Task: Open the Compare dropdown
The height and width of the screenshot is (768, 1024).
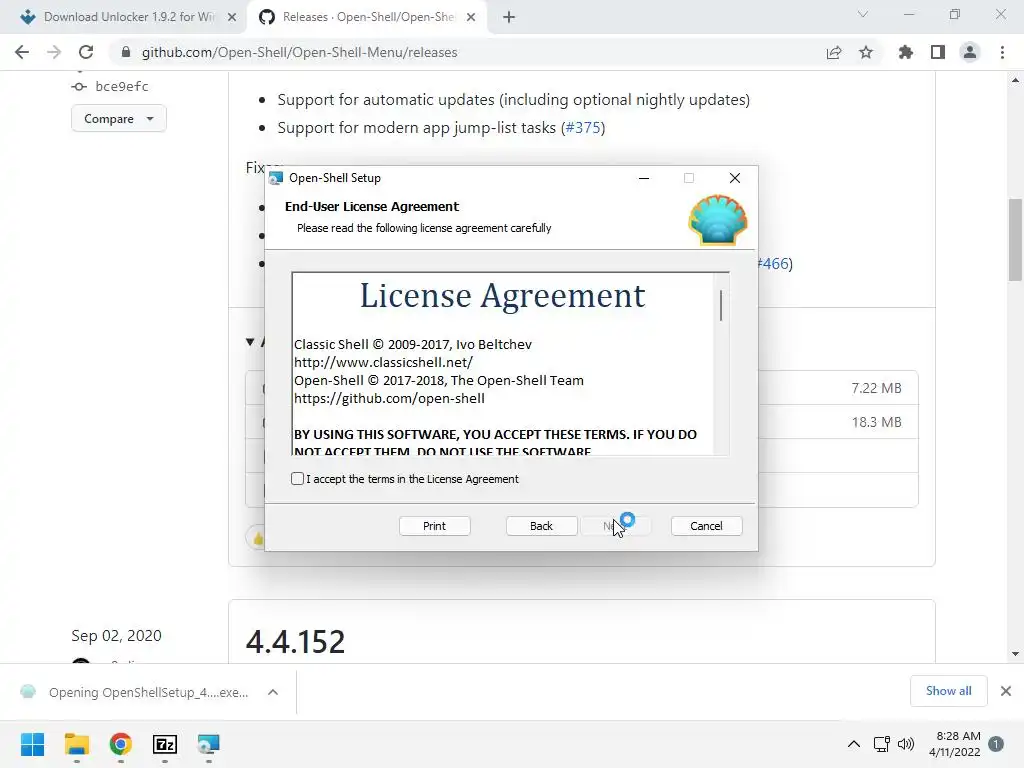Action: (119, 119)
